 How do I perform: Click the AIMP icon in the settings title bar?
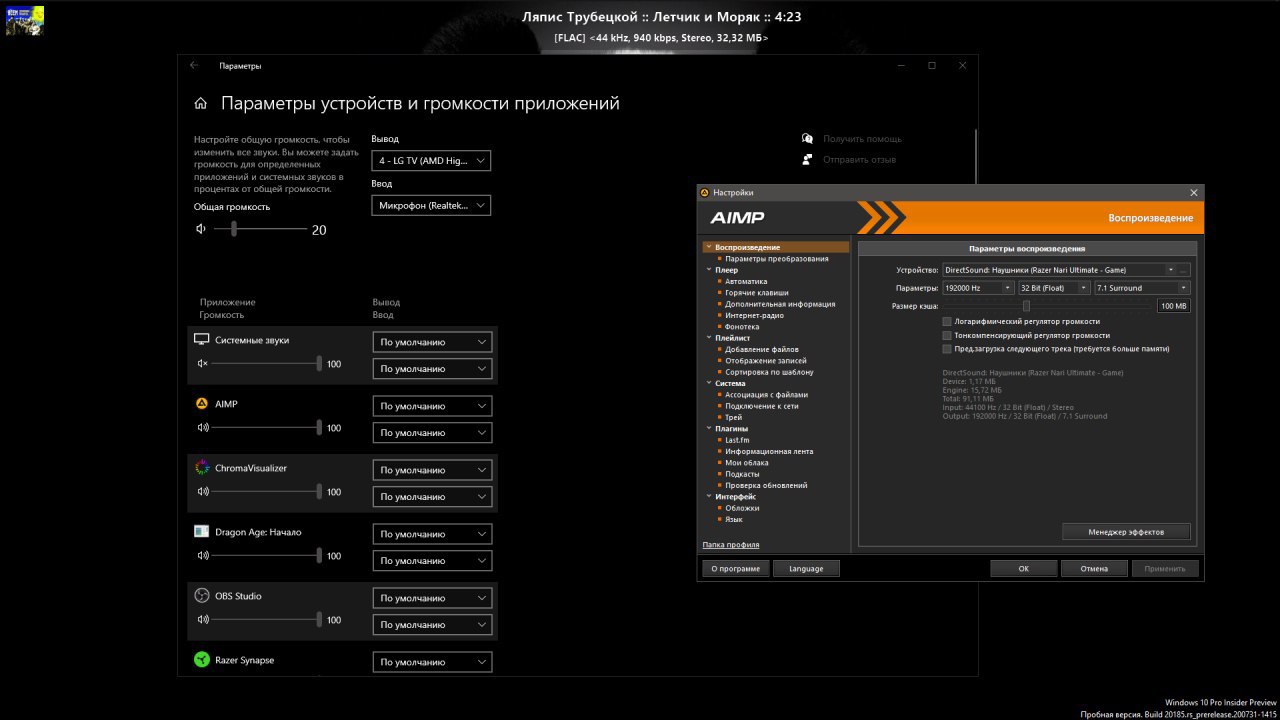click(x=704, y=193)
